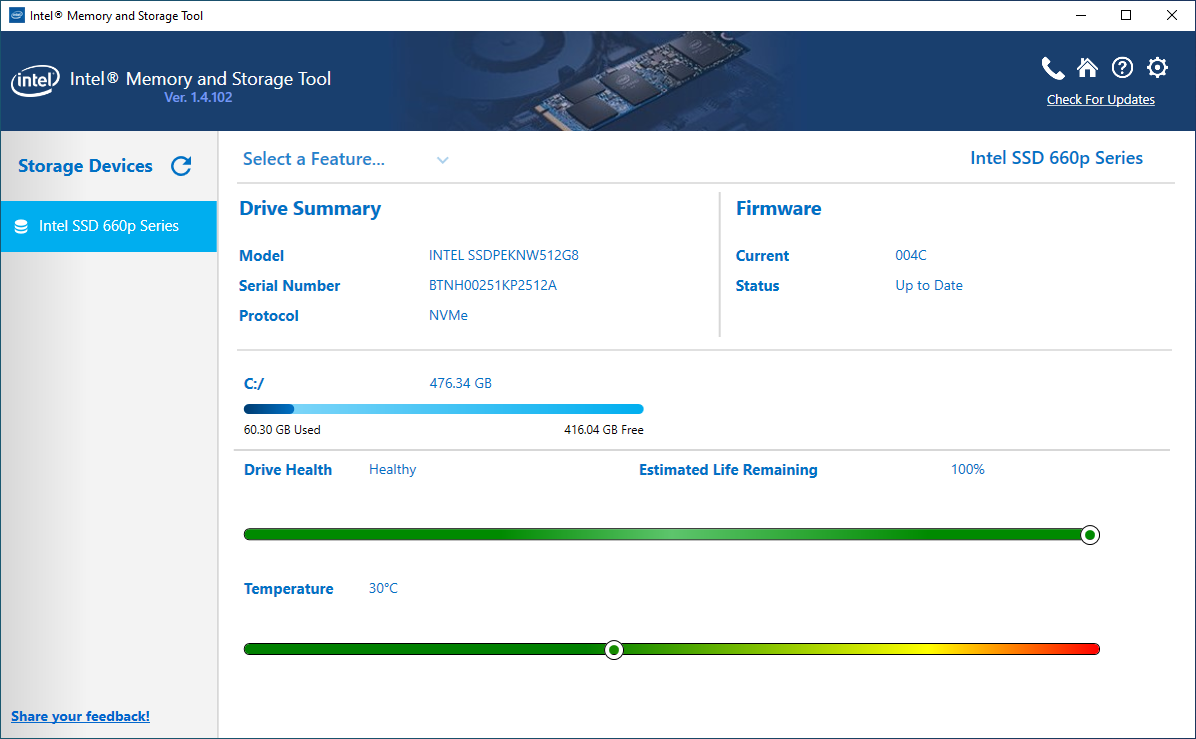Refresh the Storage Devices list
The image size is (1196, 739).
click(181, 165)
